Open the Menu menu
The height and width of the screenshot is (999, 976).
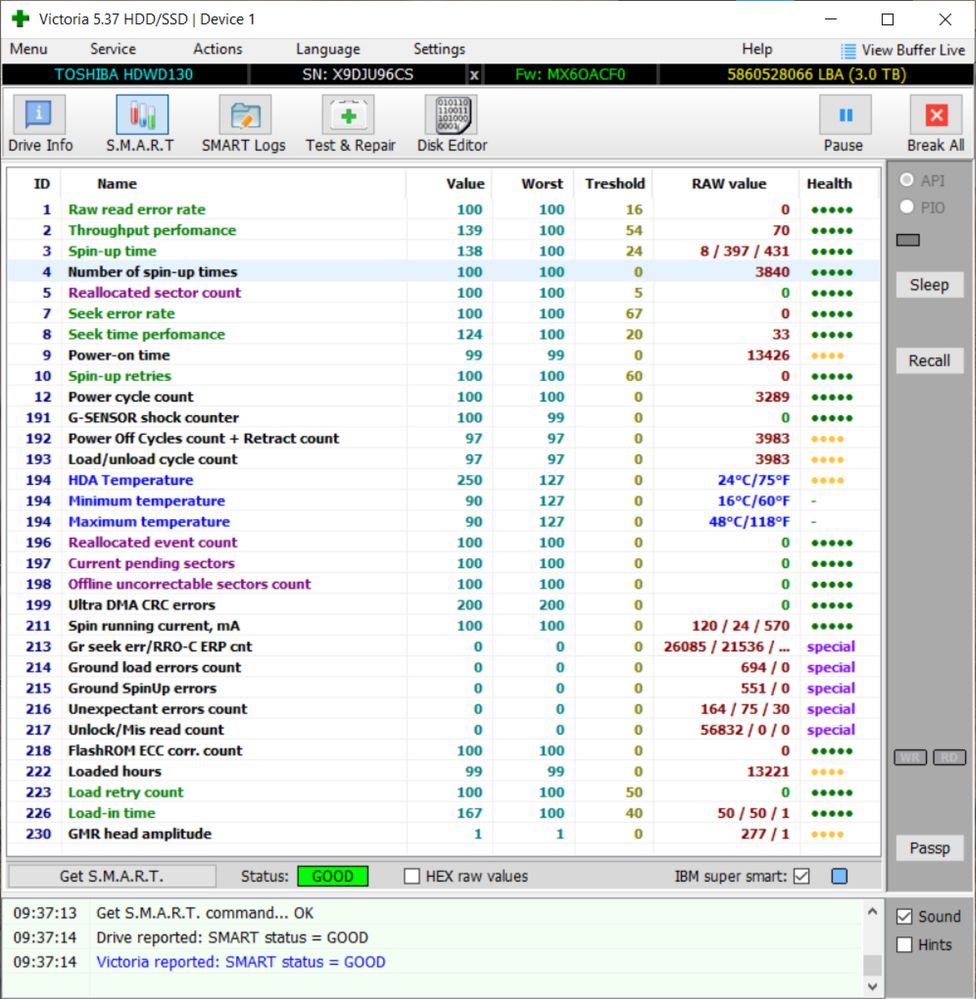[29, 49]
